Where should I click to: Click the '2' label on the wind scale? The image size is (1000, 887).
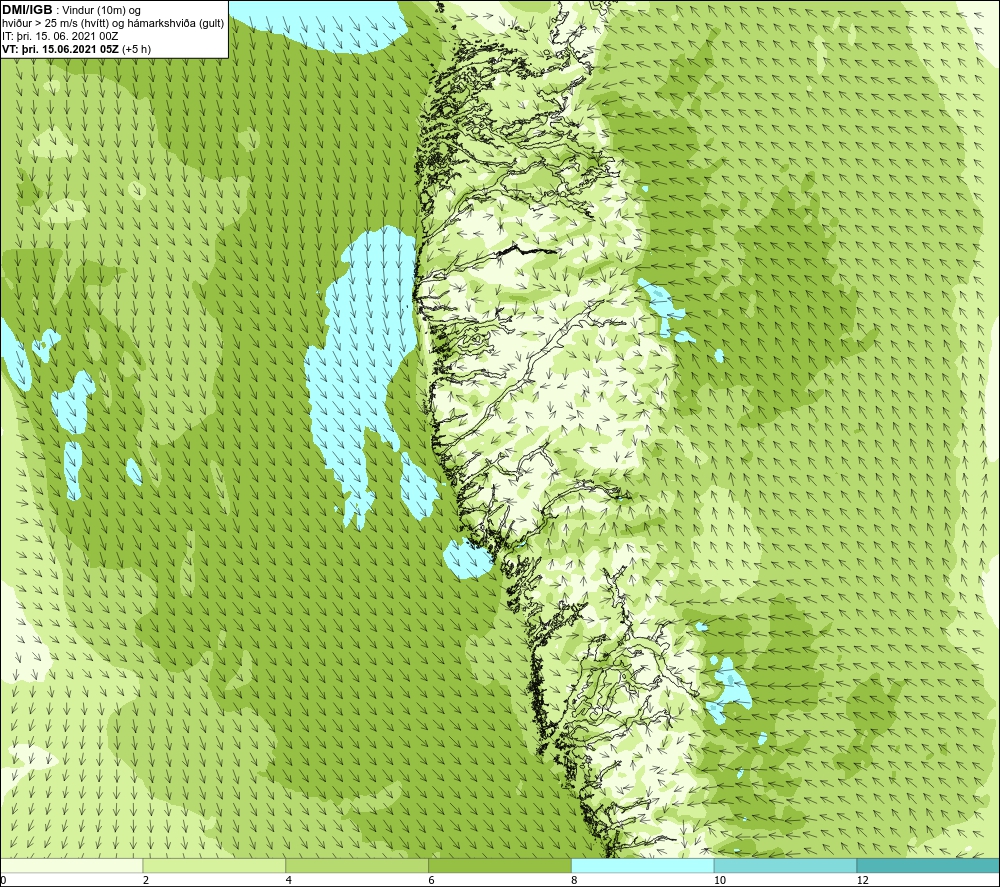point(146,880)
